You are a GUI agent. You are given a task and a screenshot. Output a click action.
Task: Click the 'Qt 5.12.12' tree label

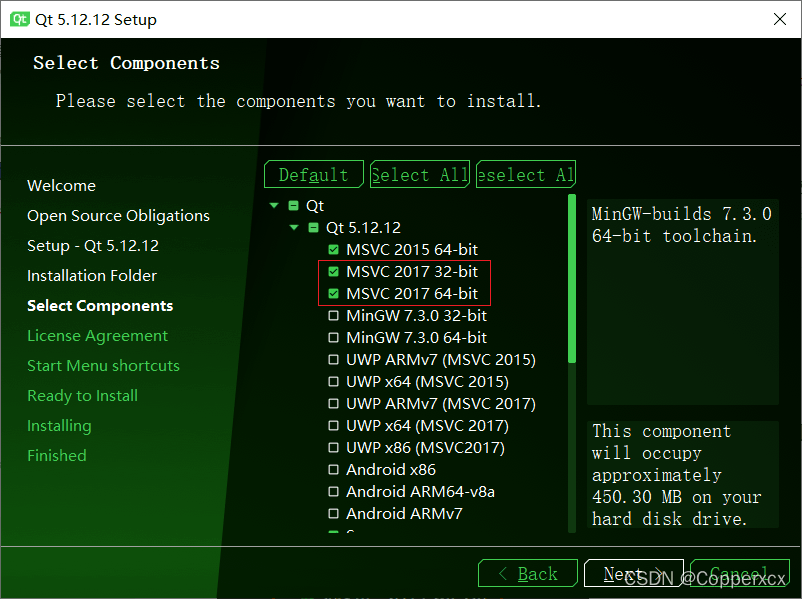tap(363, 228)
